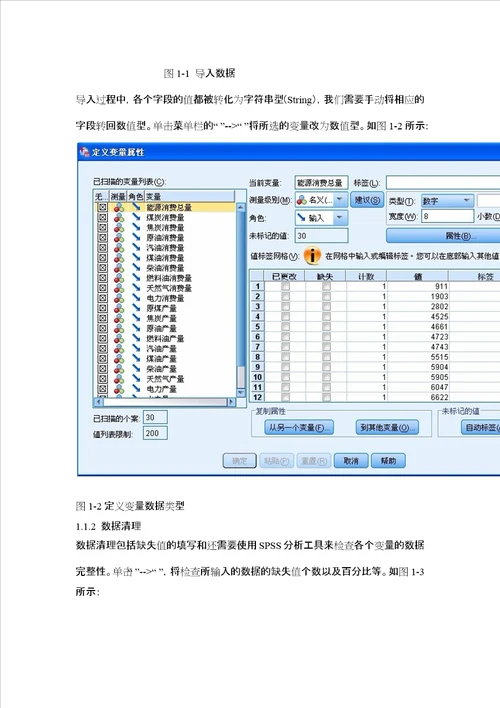Click the variable list scroll-left arrow

click(98, 401)
